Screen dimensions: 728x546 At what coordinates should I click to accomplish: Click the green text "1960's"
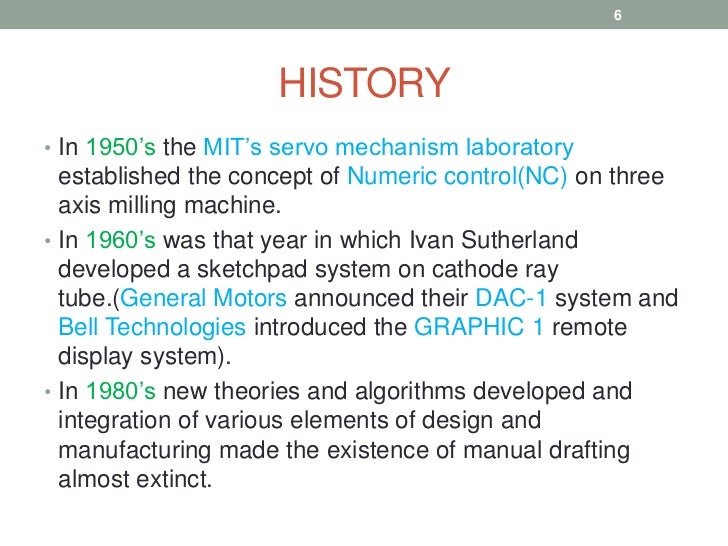point(121,240)
